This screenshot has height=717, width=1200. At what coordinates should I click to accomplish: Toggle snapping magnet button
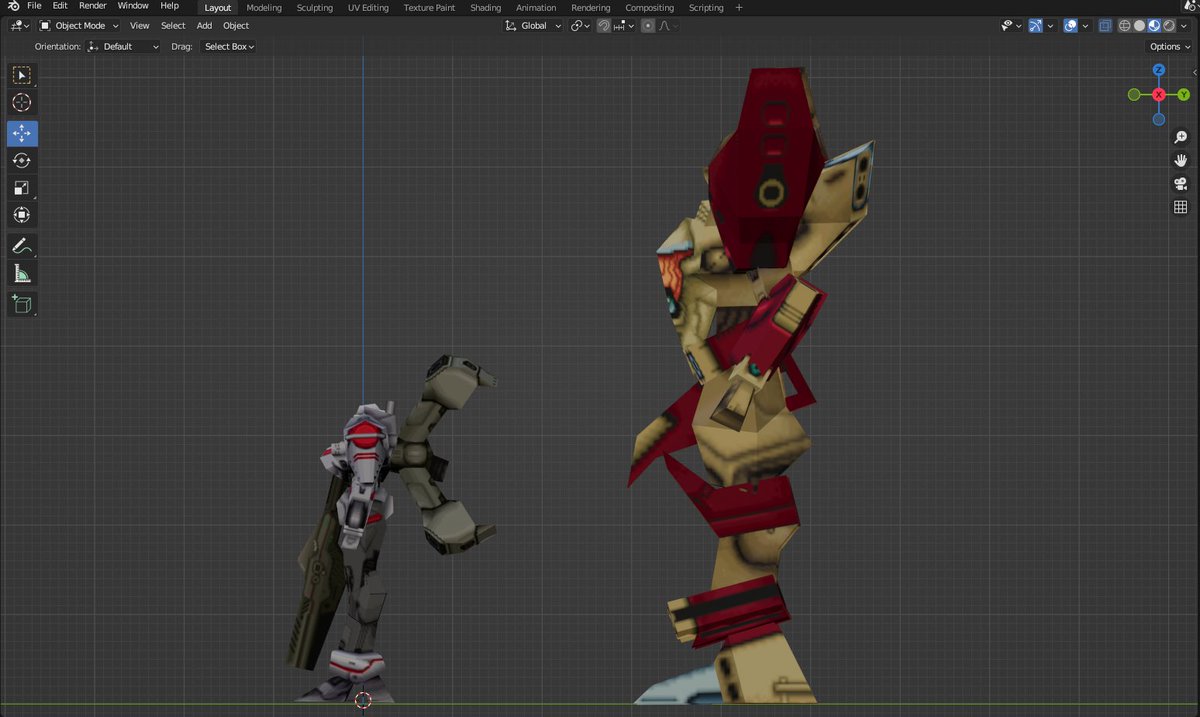tap(604, 26)
